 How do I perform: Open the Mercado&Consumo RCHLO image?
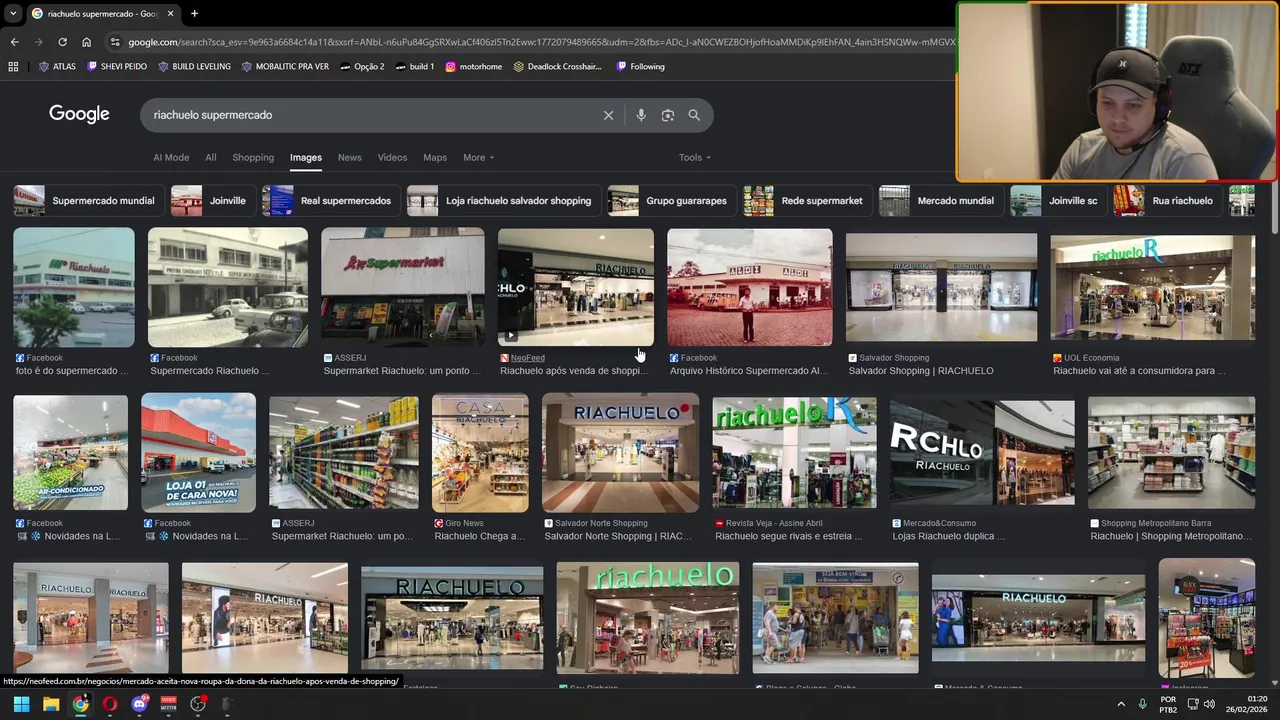(x=982, y=453)
